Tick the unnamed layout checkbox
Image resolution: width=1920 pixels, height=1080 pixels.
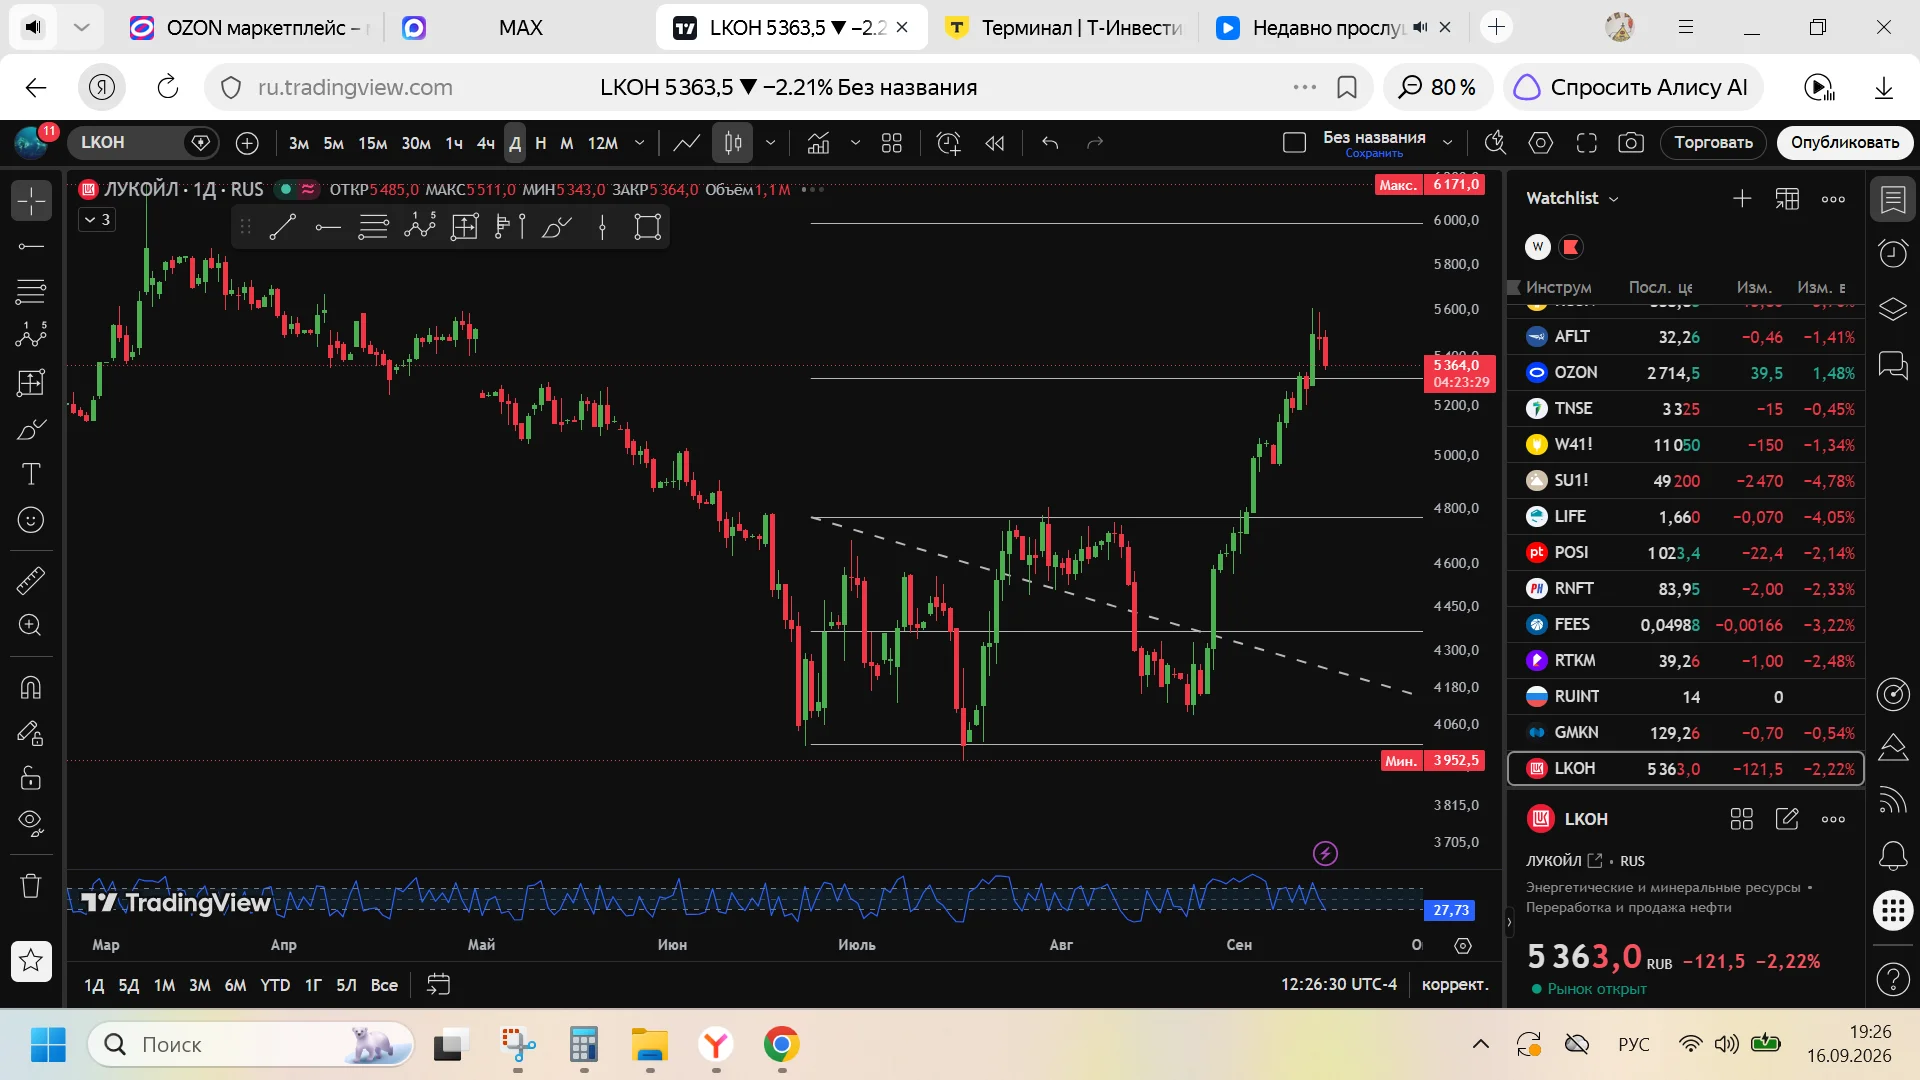click(1294, 143)
